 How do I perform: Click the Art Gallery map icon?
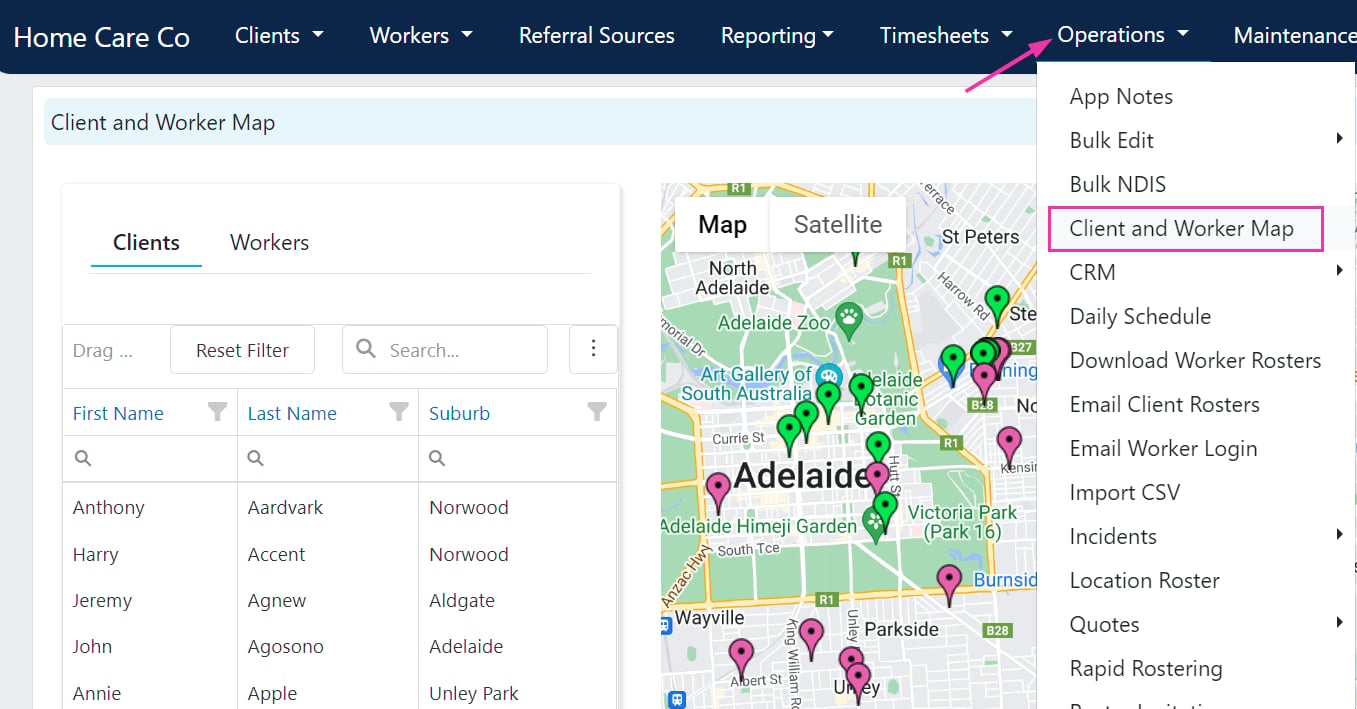coord(828,377)
